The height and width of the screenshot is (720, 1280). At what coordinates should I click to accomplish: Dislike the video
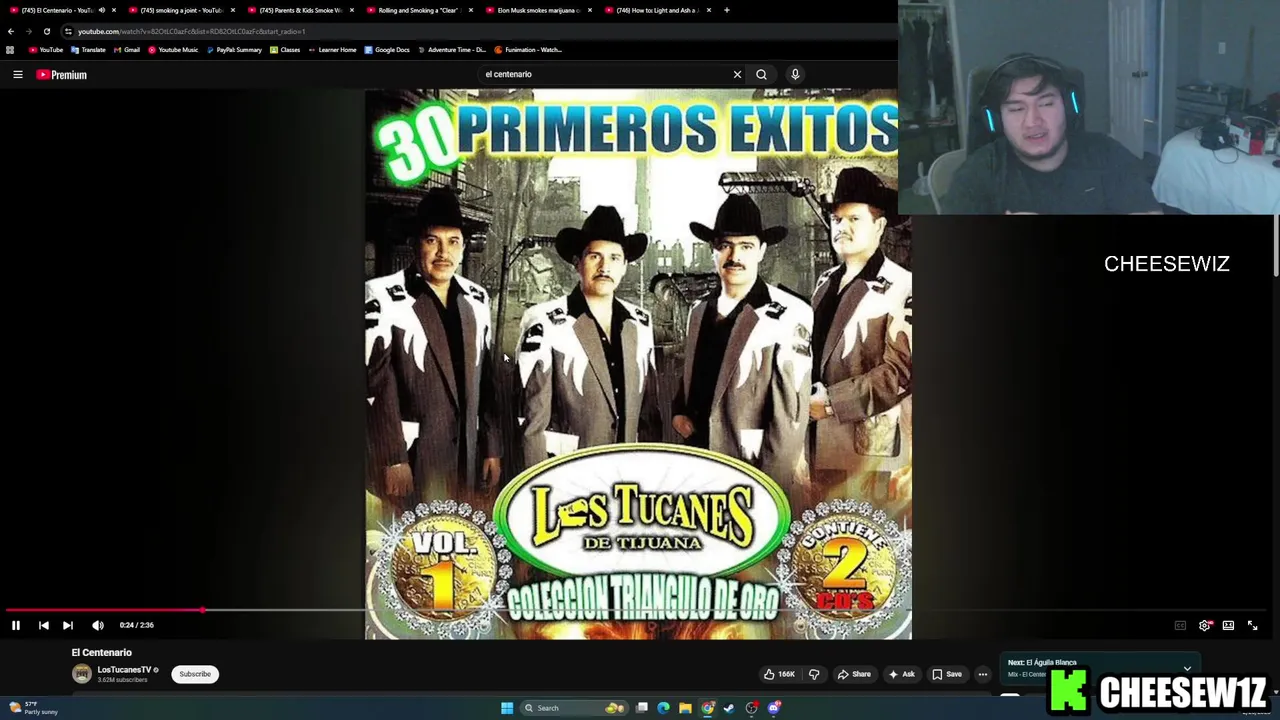coord(814,674)
